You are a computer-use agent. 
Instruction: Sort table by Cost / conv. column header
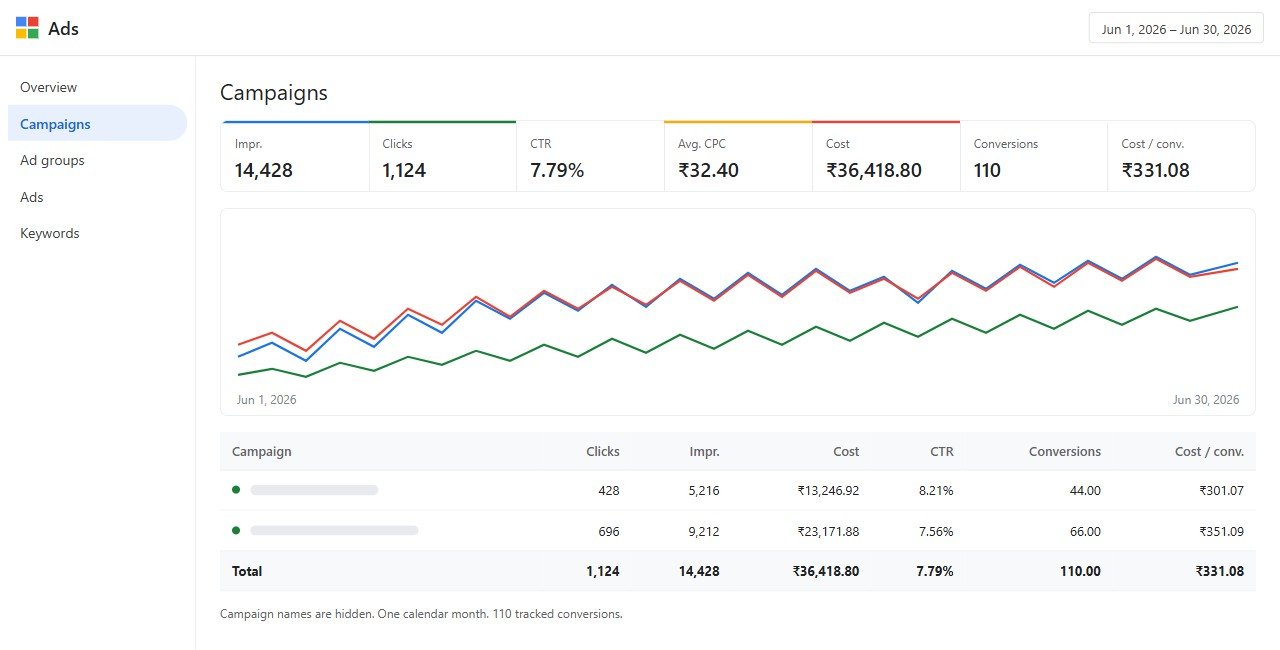pos(1209,451)
